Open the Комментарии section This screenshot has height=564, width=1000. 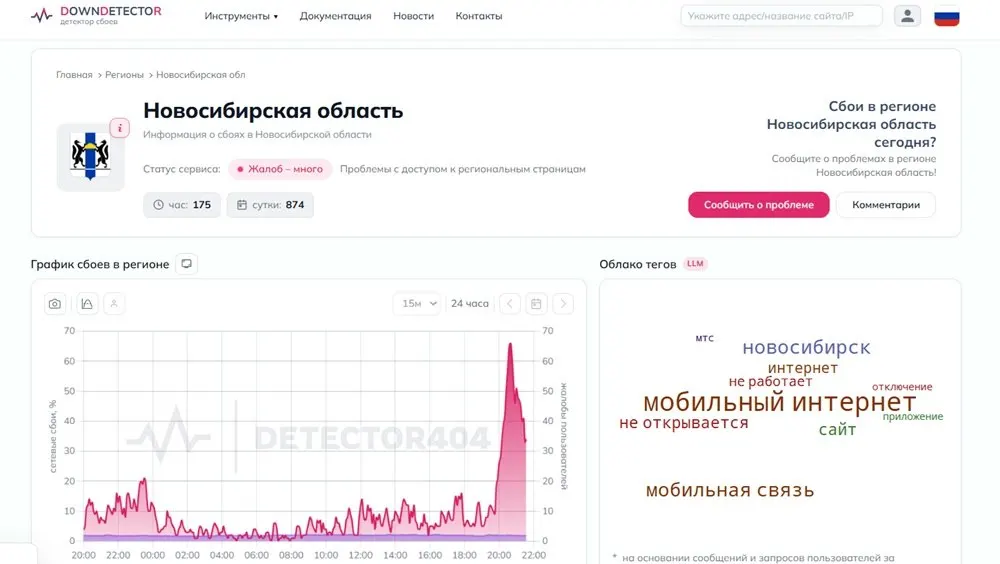(x=886, y=205)
